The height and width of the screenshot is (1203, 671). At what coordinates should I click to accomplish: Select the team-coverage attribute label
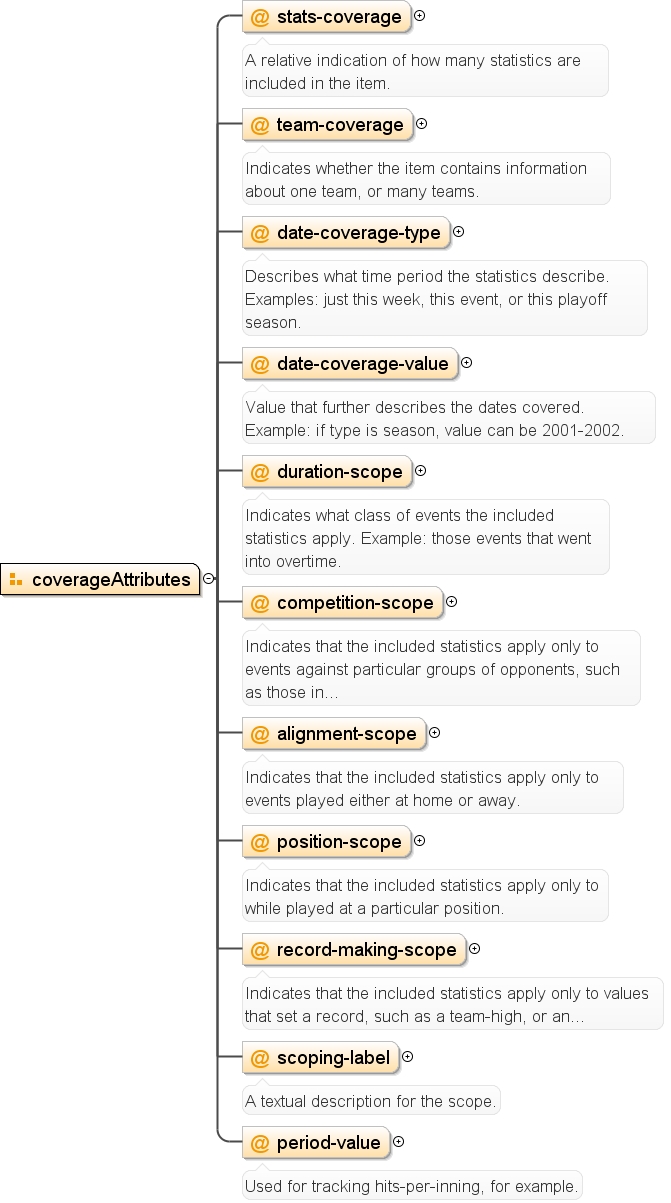point(340,125)
